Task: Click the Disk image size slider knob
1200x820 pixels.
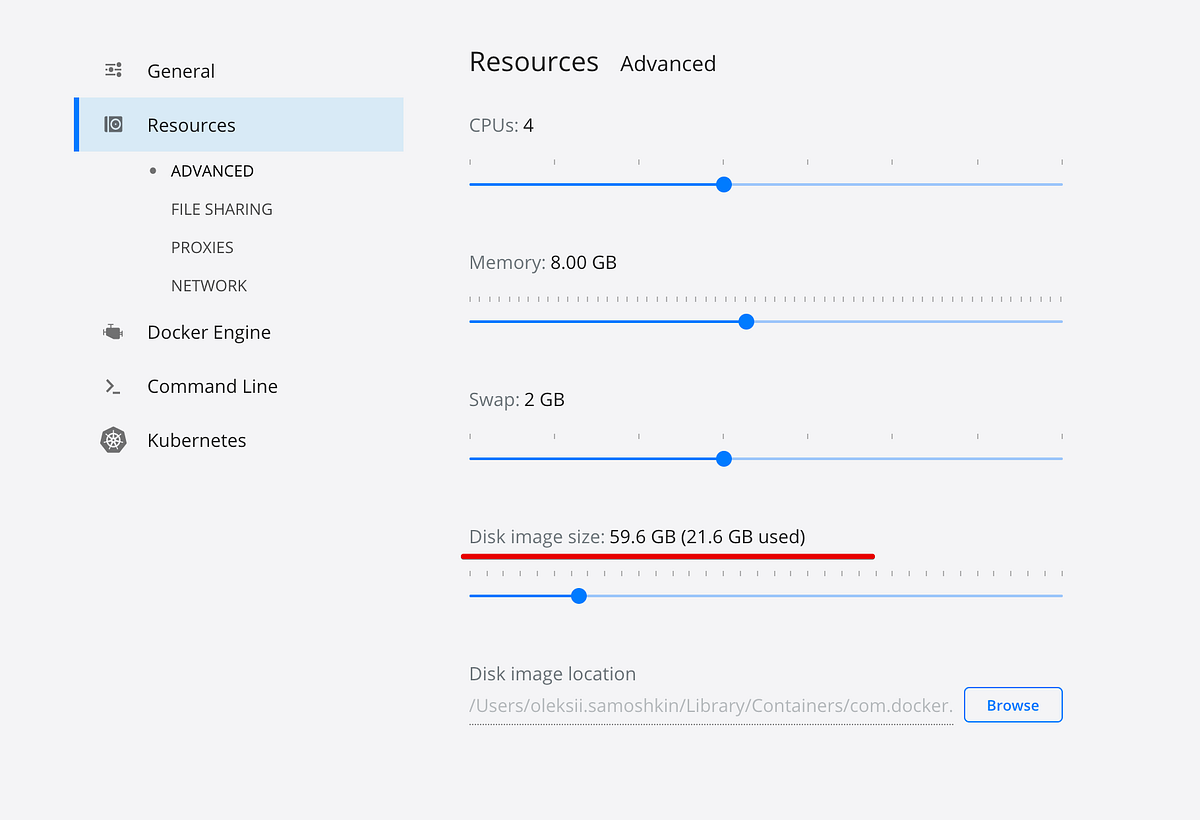Action: click(x=578, y=595)
